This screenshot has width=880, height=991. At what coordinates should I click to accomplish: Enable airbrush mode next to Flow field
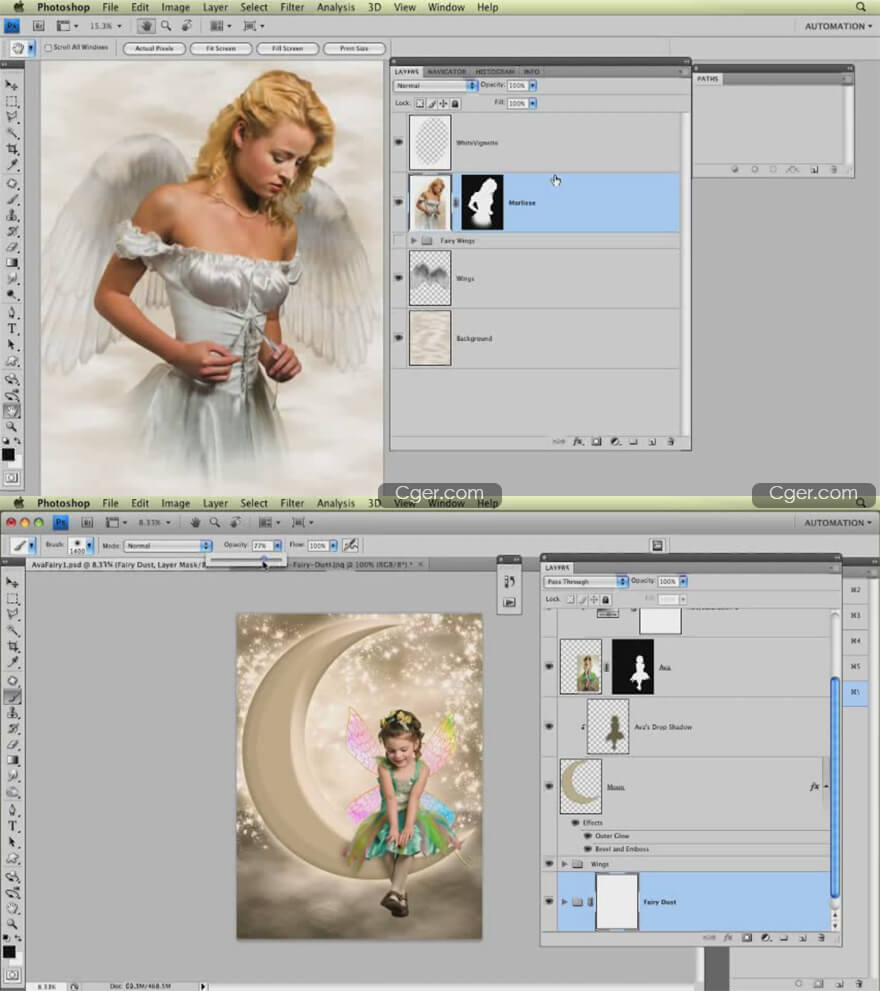351,546
